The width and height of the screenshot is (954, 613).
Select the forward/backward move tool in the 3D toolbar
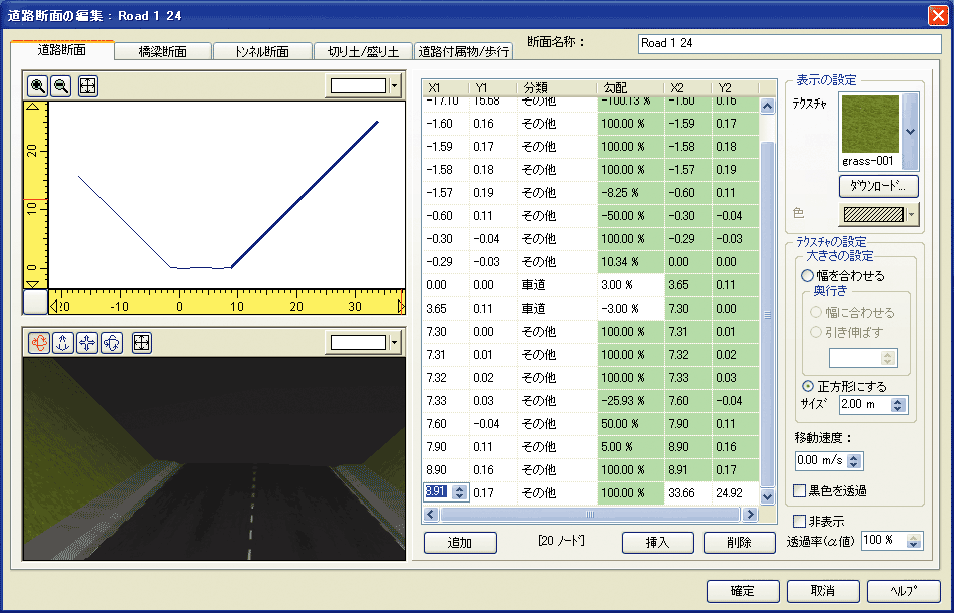(x=63, y=343)
